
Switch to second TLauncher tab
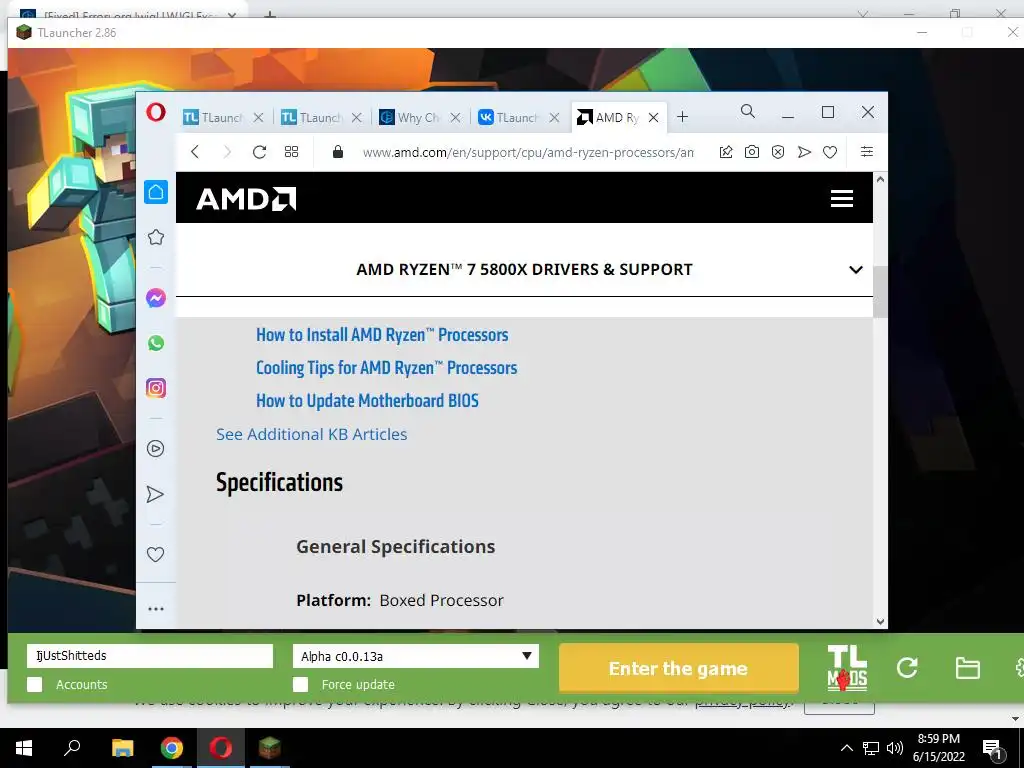[312, 118]
